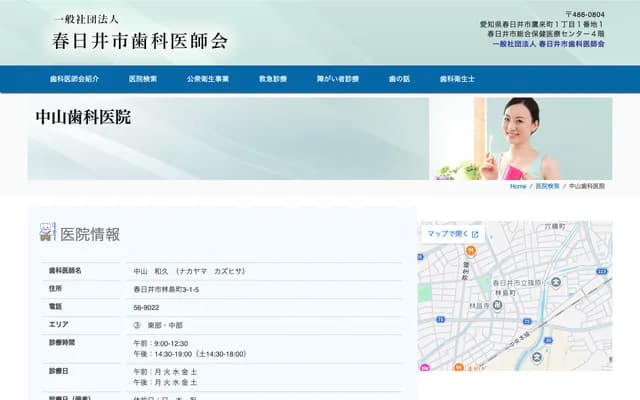Image resolution: width=640 pixels, height=400 pixels.
Task: Click the postal code 〒486-0804
Action: click(585, 14)
